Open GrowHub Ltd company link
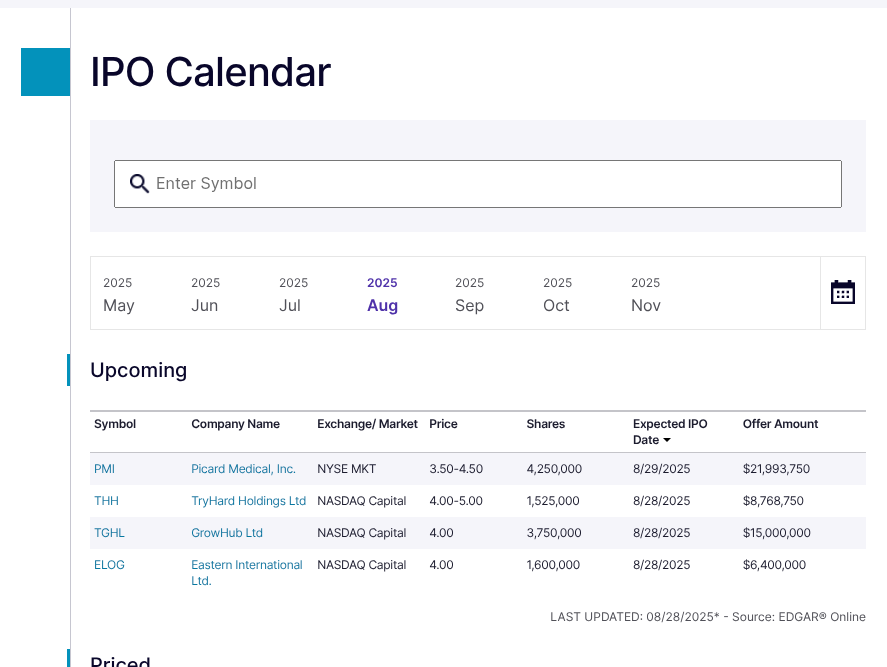The height and width of the screenshot is (667, 887). point(227,533)
